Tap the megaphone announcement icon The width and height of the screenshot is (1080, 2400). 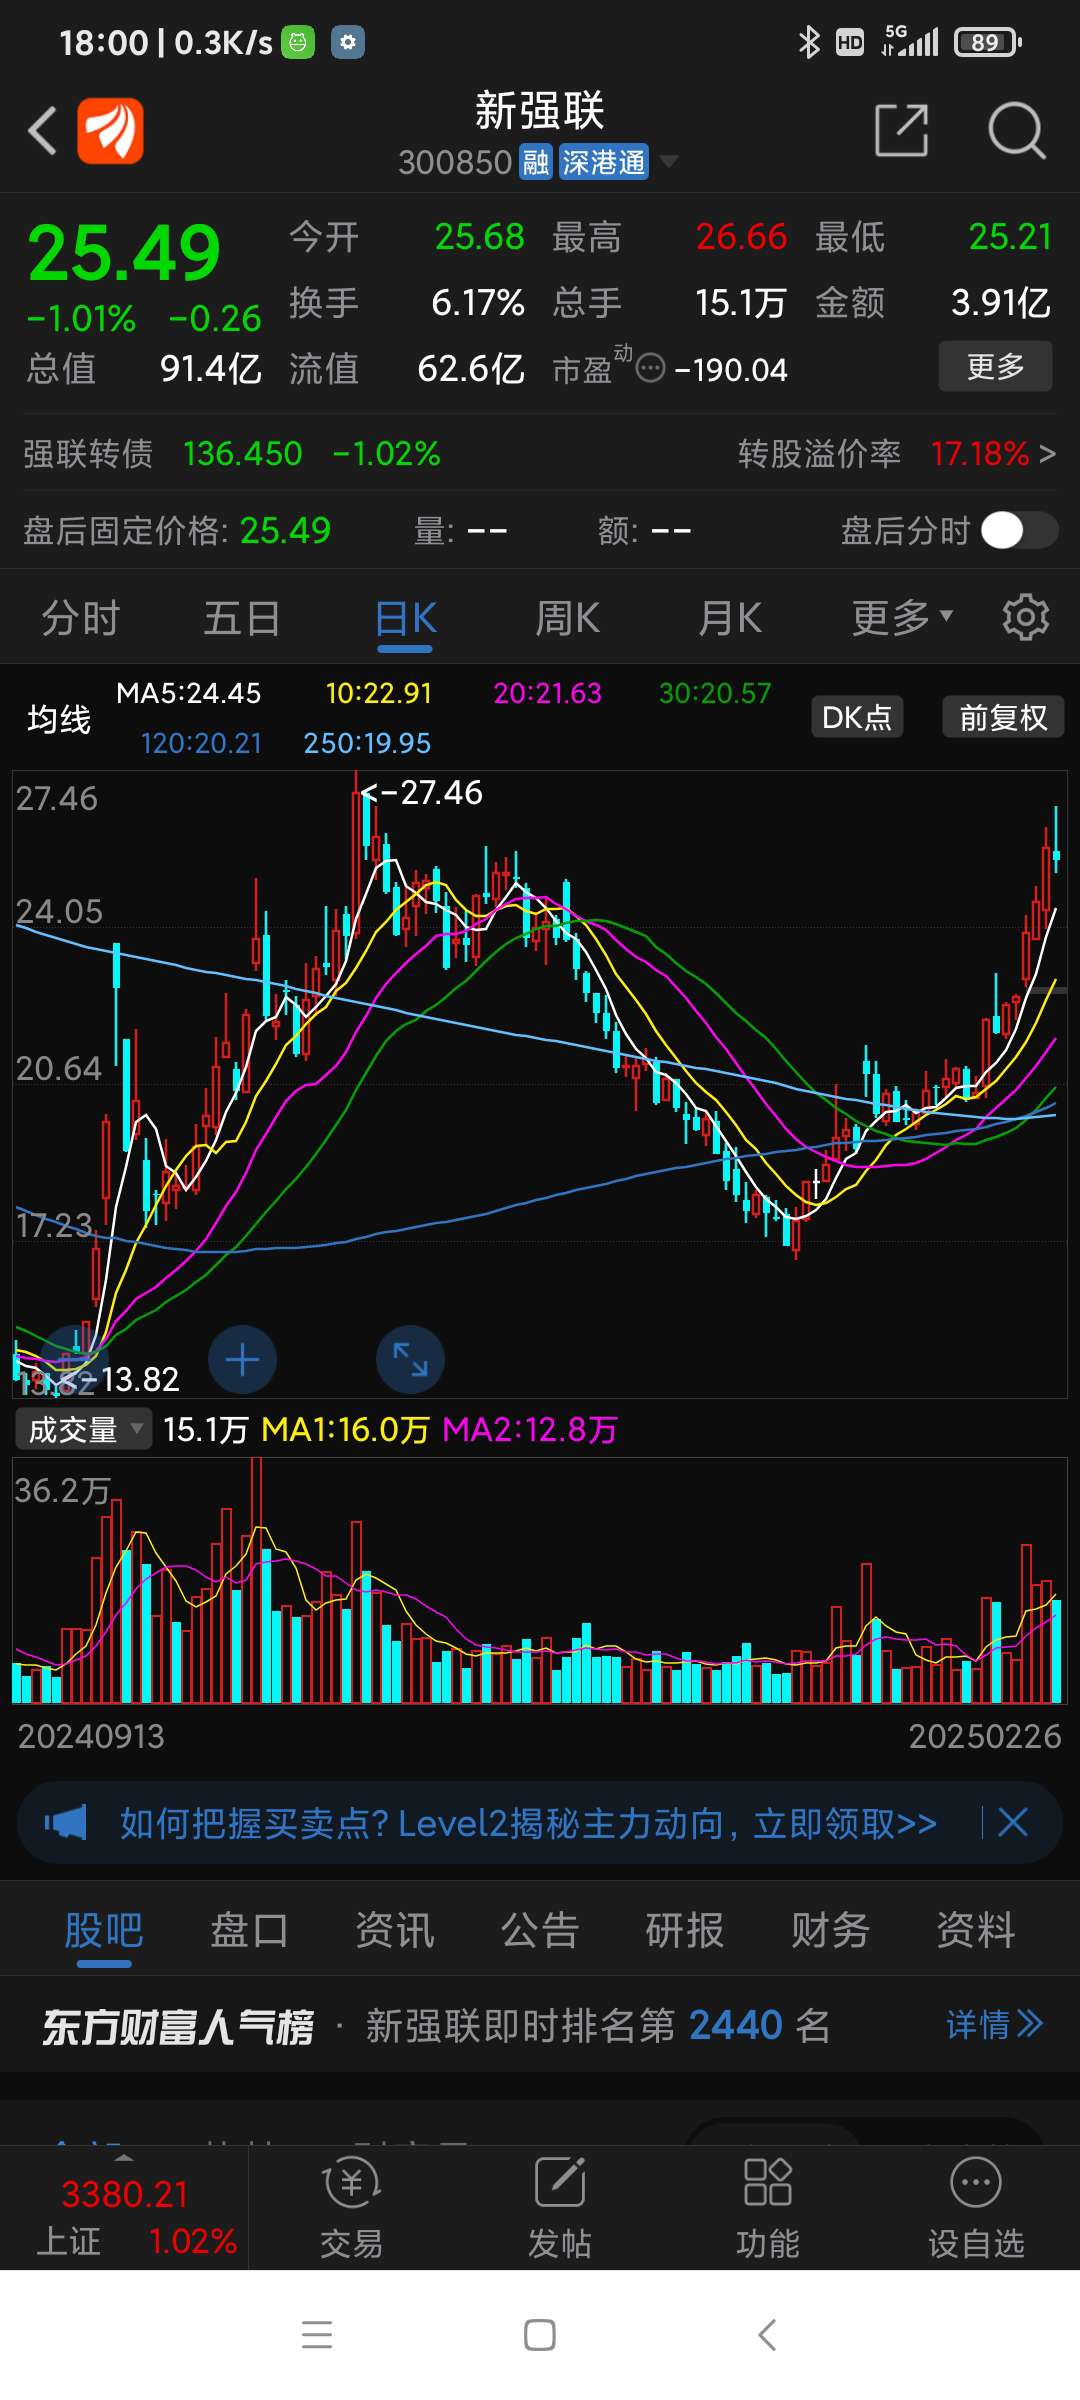(66, 1822)
